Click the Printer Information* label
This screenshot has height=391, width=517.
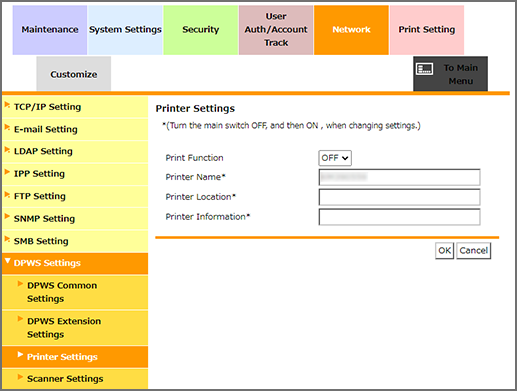(x=208, y=217)
